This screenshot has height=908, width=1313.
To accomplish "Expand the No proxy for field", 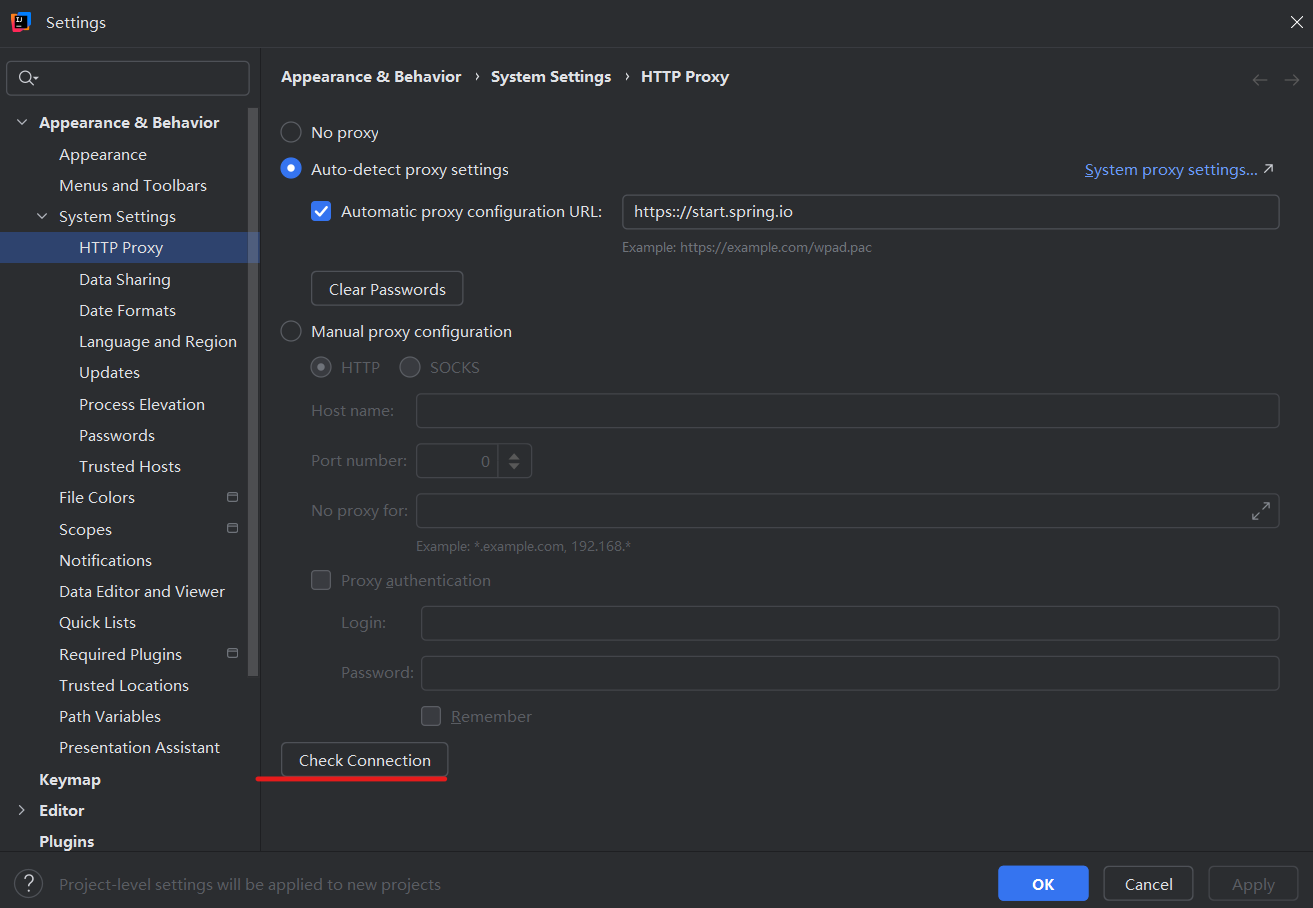I will [x=1261, y=510].
